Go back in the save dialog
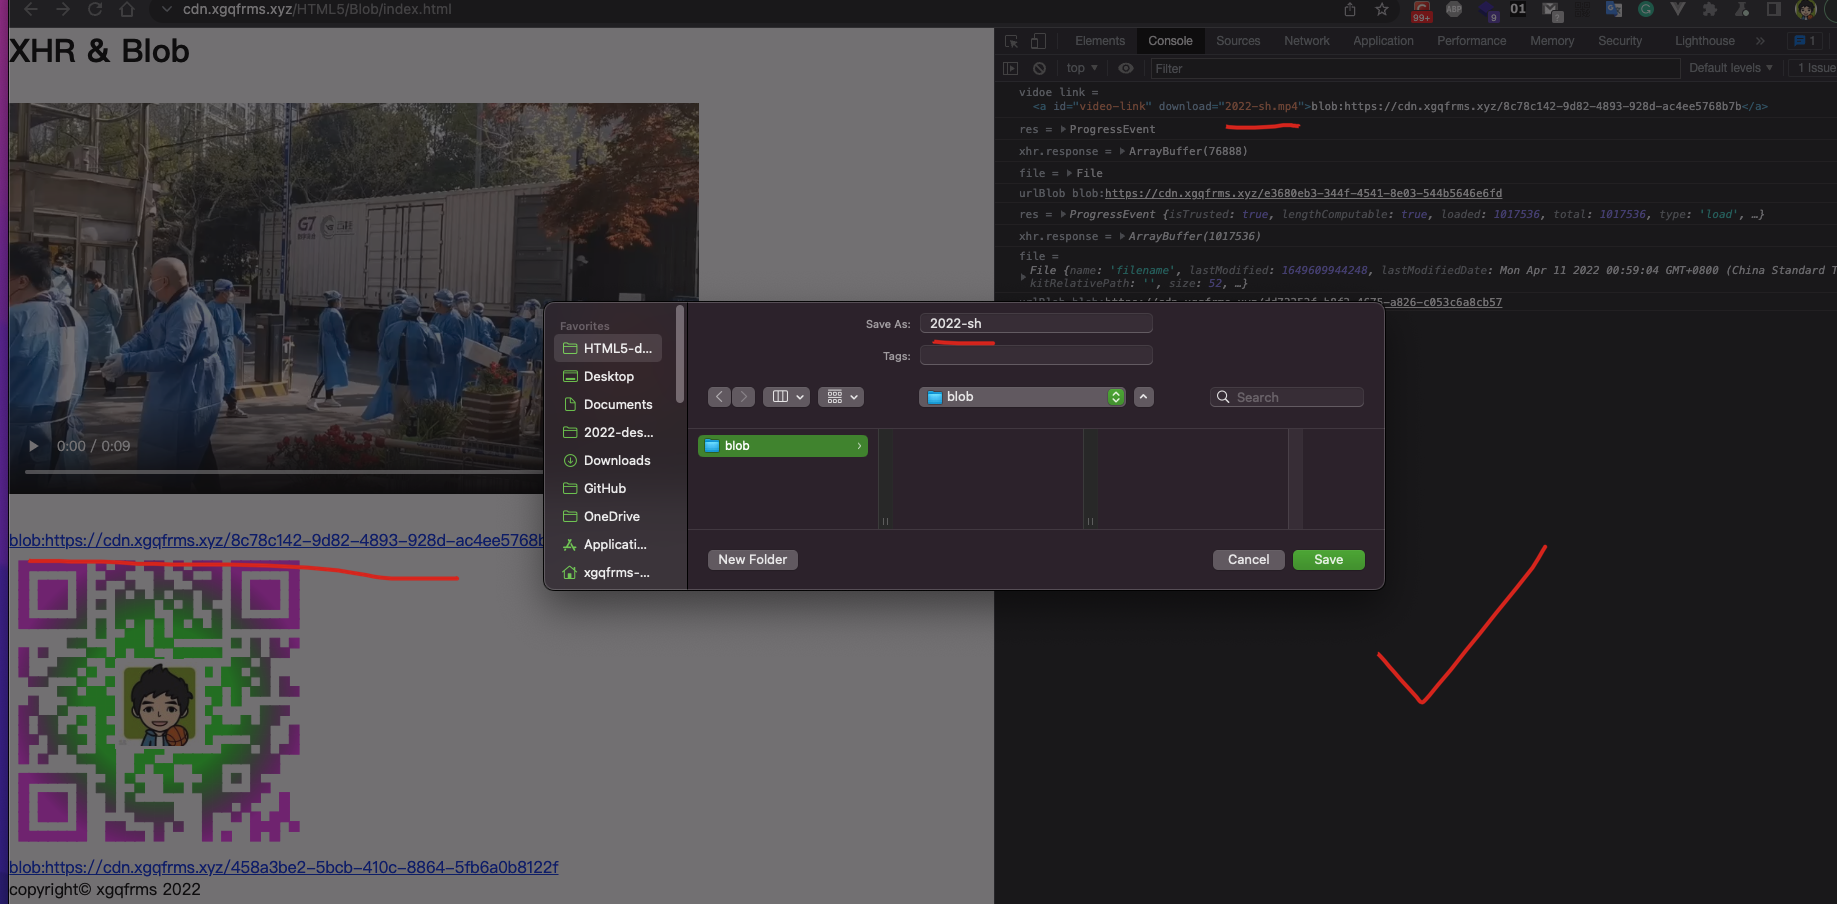 [719, 397]
